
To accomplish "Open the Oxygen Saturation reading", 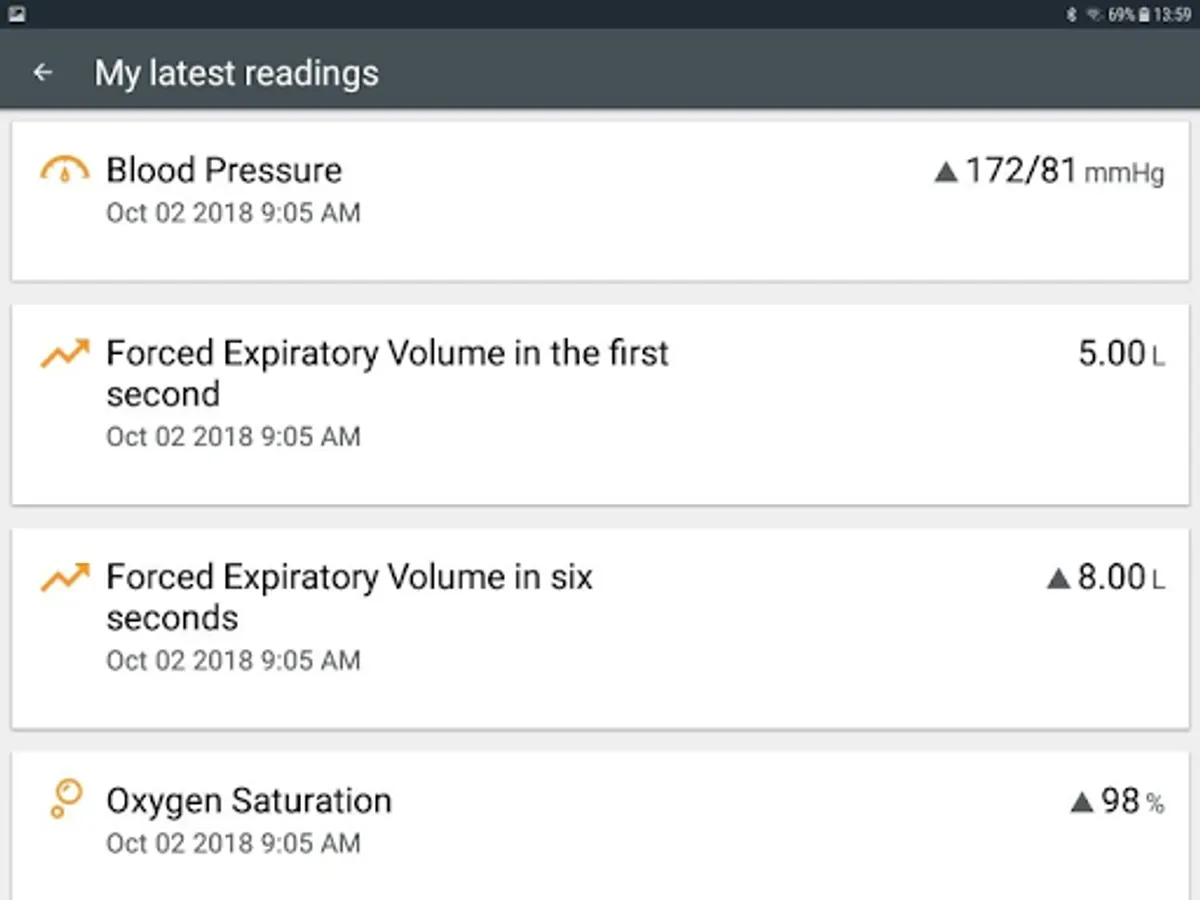I will [x=600, y=826].
